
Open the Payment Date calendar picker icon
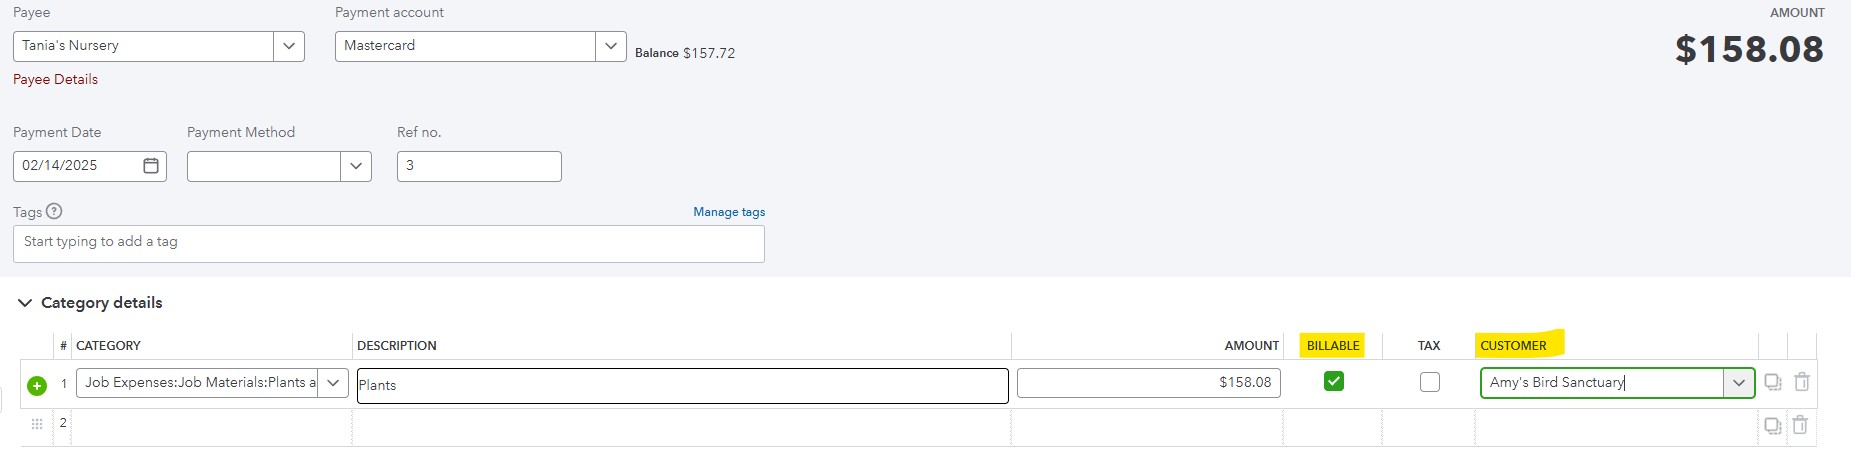151,166
